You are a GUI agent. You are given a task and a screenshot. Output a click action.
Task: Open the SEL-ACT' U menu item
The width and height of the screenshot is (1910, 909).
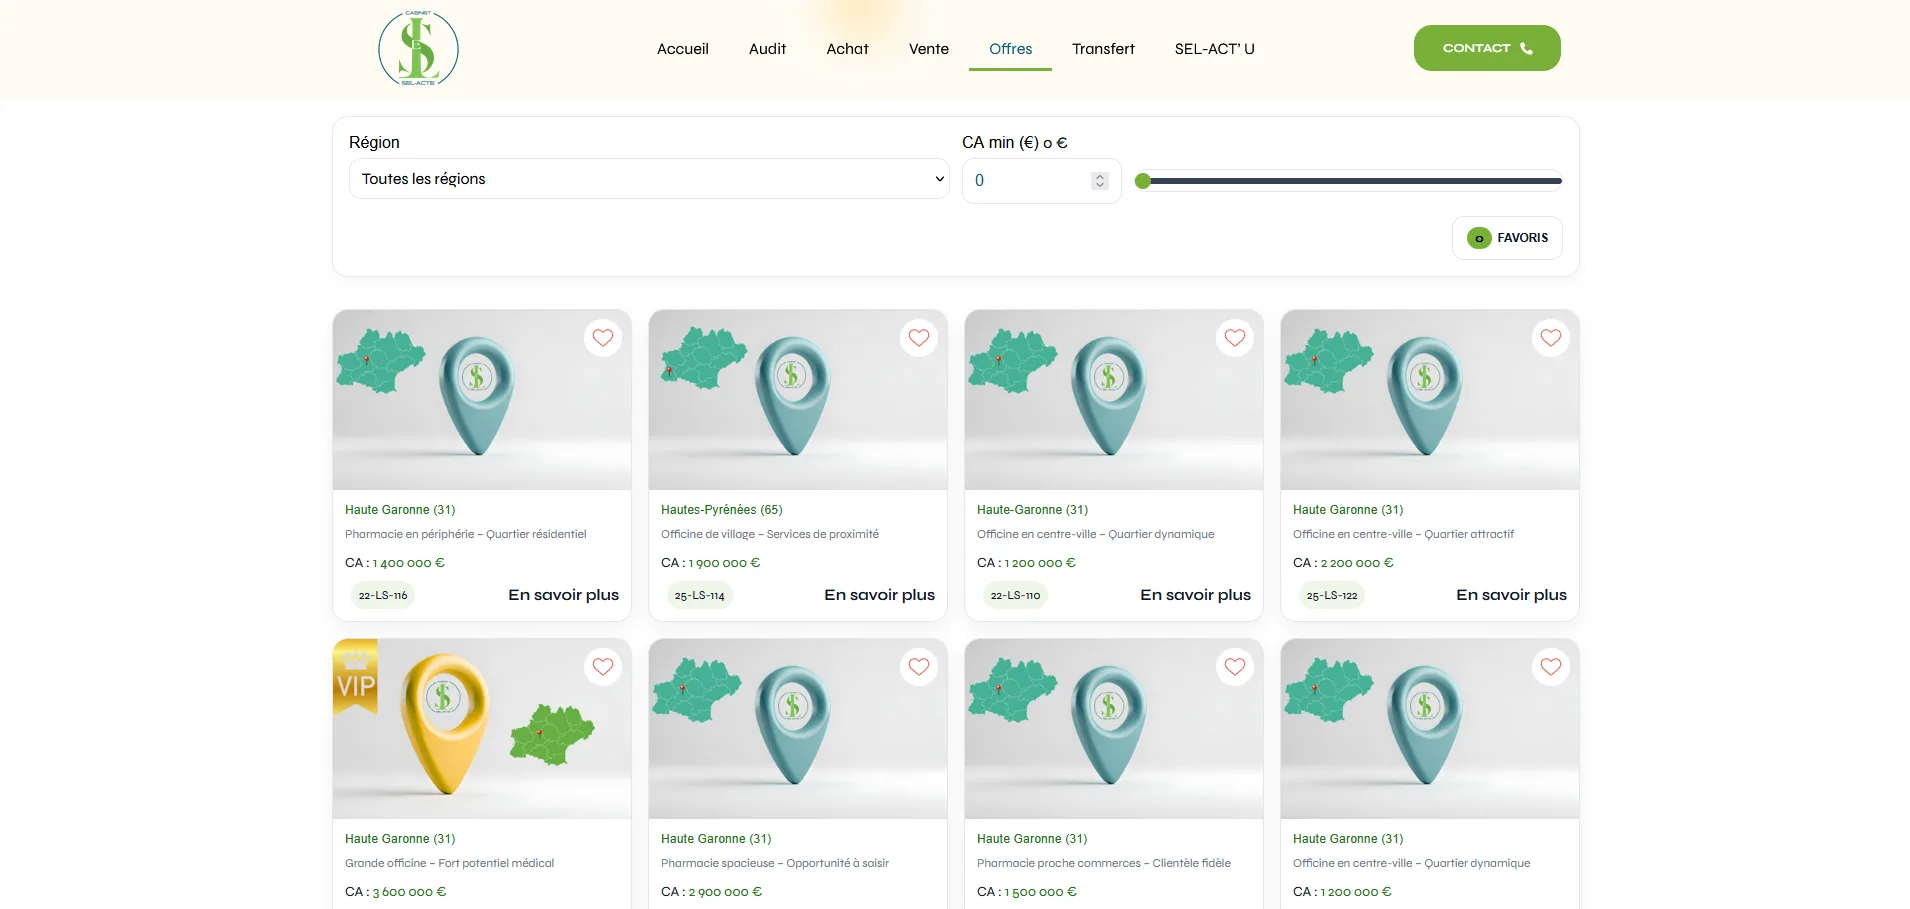[x=1214, y=49]
